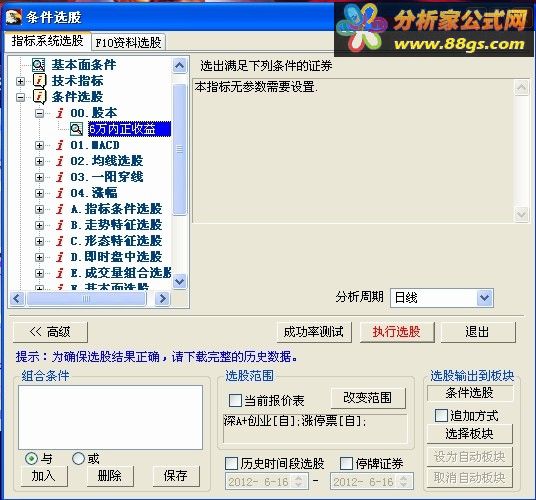Click the icon beside 技术指标

coord(39,81)
